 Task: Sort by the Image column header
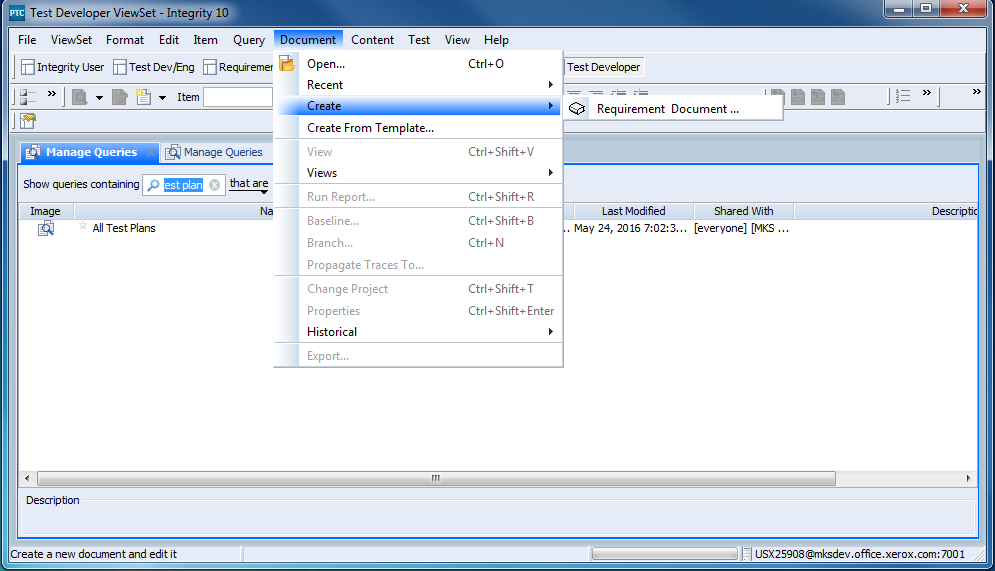point(46,211)
